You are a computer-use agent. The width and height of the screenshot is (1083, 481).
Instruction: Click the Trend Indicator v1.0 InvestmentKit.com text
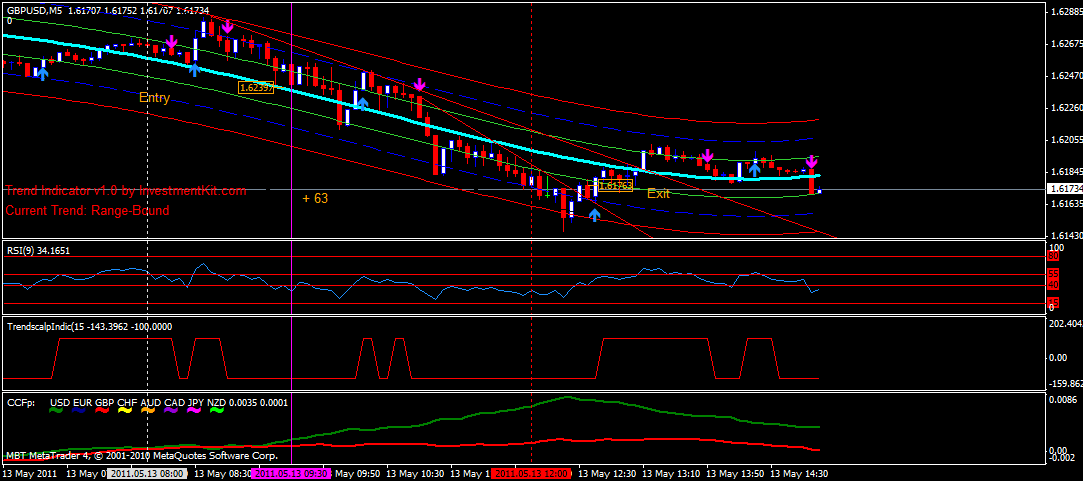tap(126, 191)
